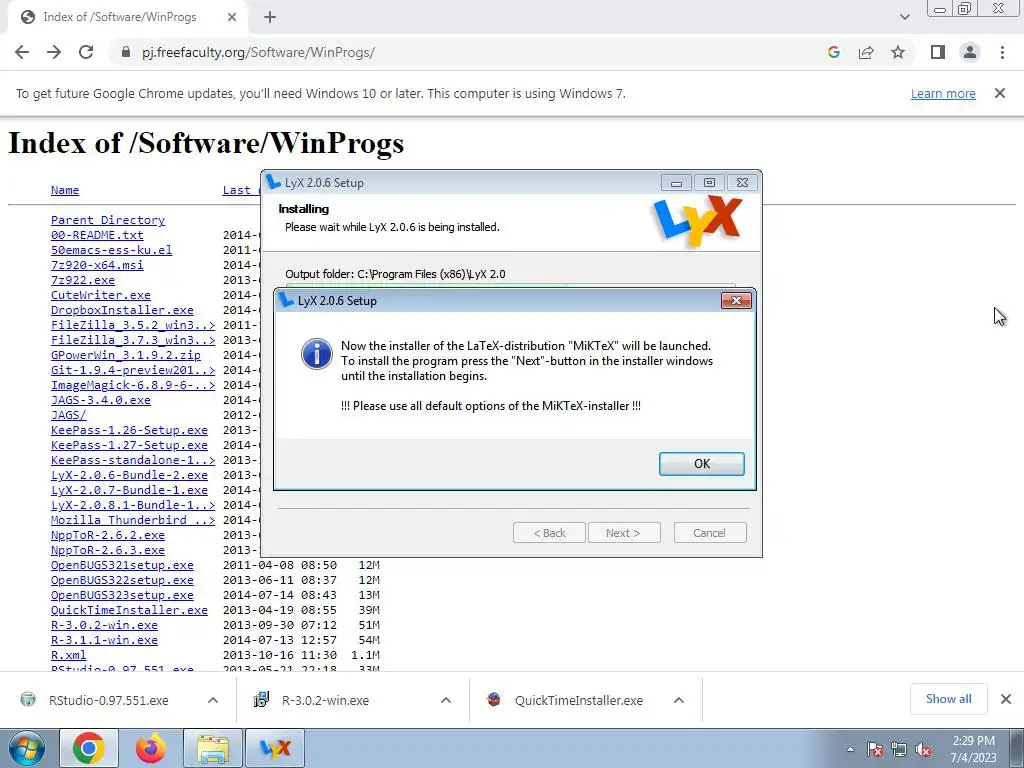Download LyX-2.0.7-Bundle-1.exe
Screen dimensions: 1024x768
(x=129, y=490)
